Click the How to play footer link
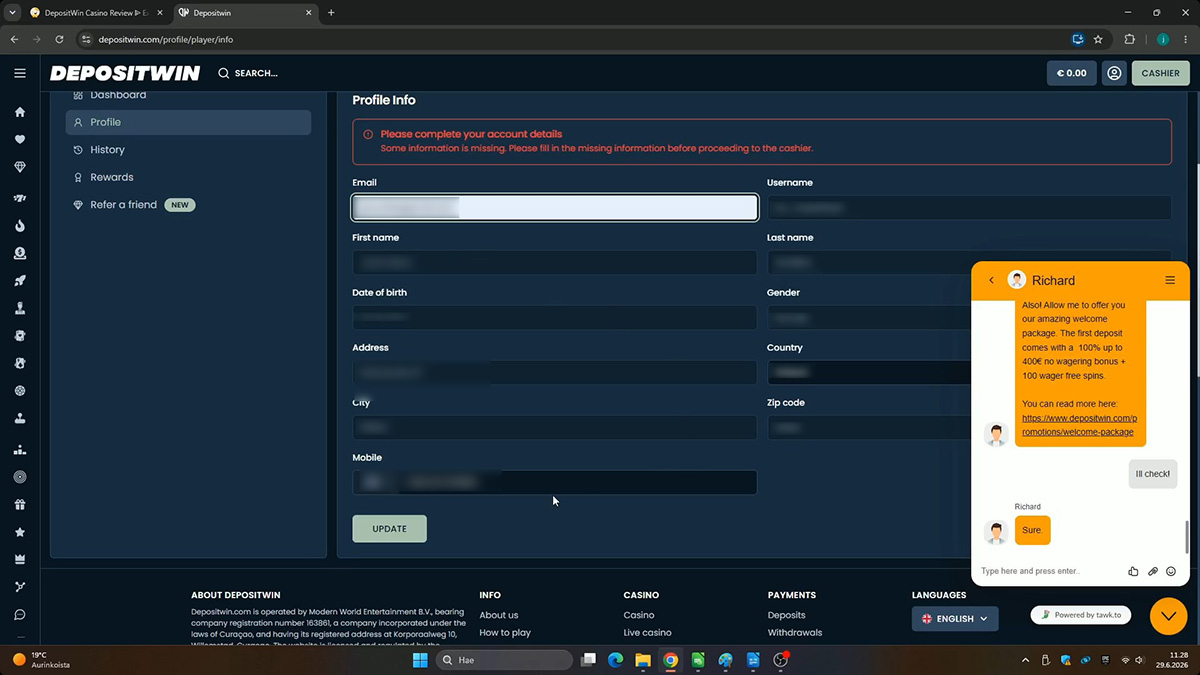Screen dimensions: 1200x675 point(505,633)
